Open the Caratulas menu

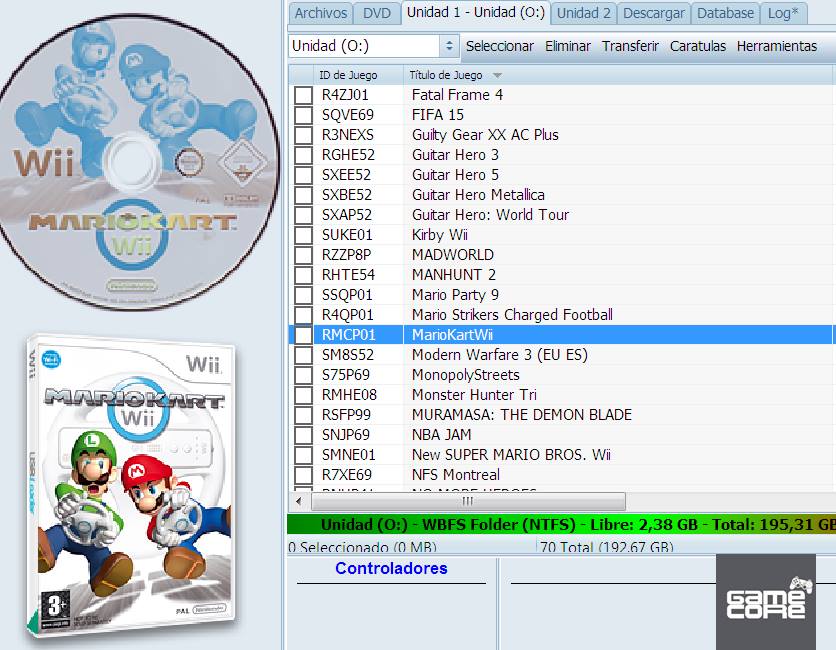(697, 46)
